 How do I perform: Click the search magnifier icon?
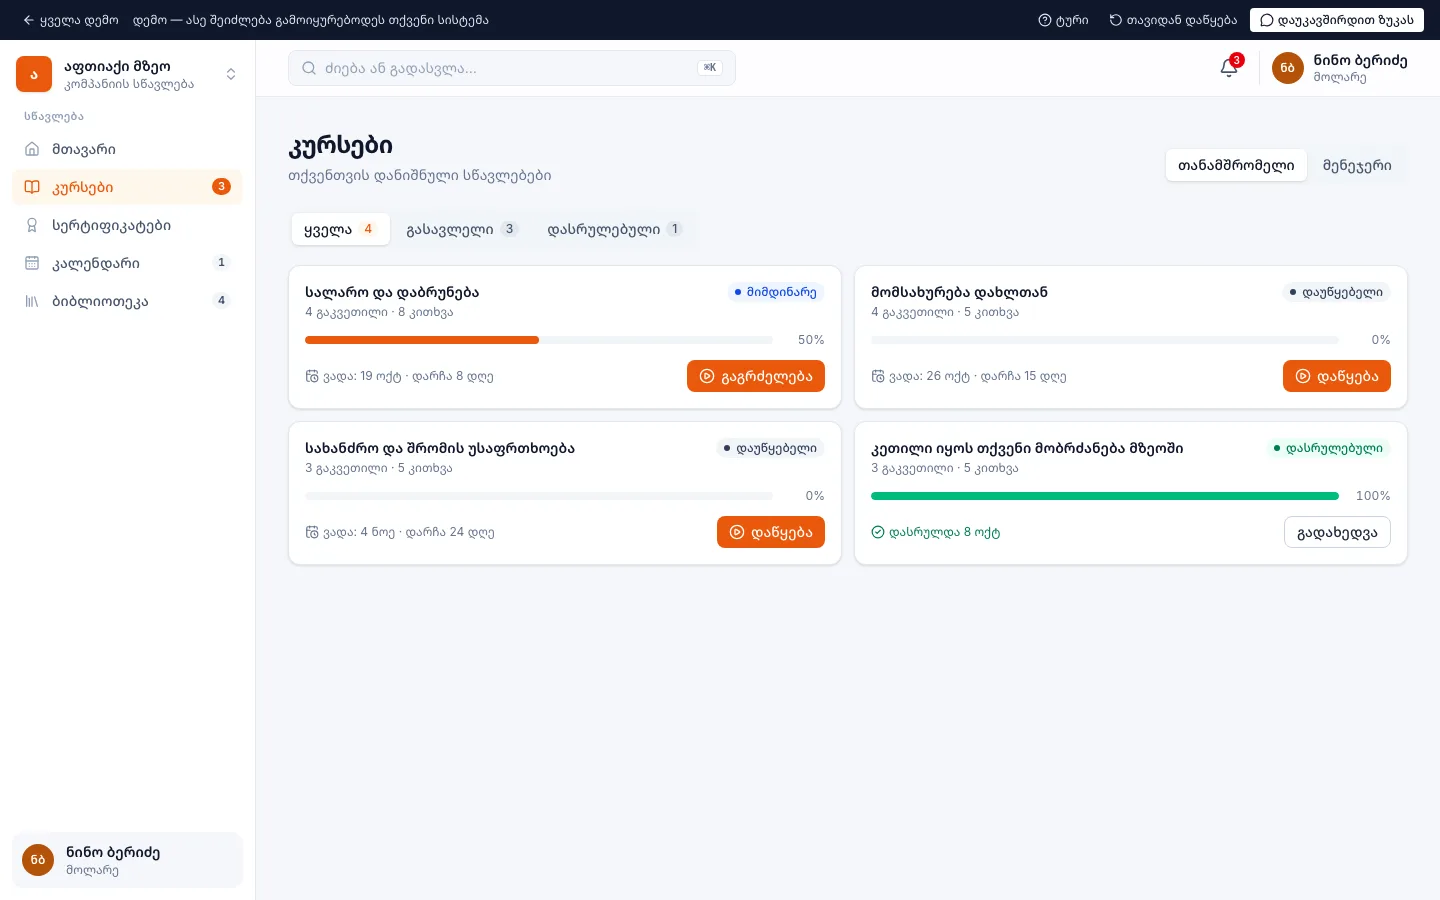point(309,68)
